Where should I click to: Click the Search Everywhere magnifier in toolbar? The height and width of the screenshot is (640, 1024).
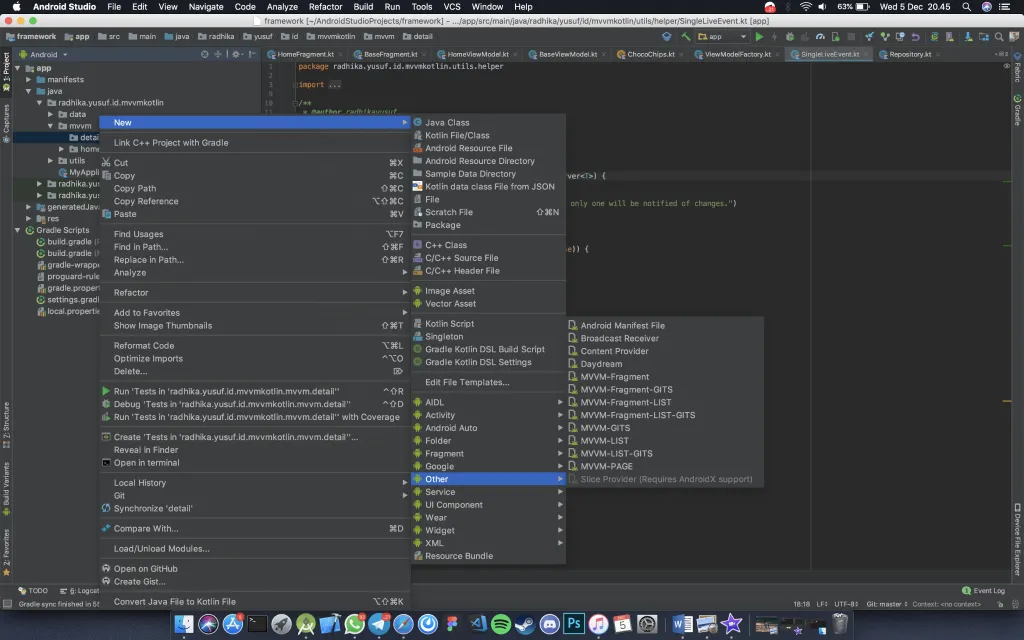click(999, 37)
